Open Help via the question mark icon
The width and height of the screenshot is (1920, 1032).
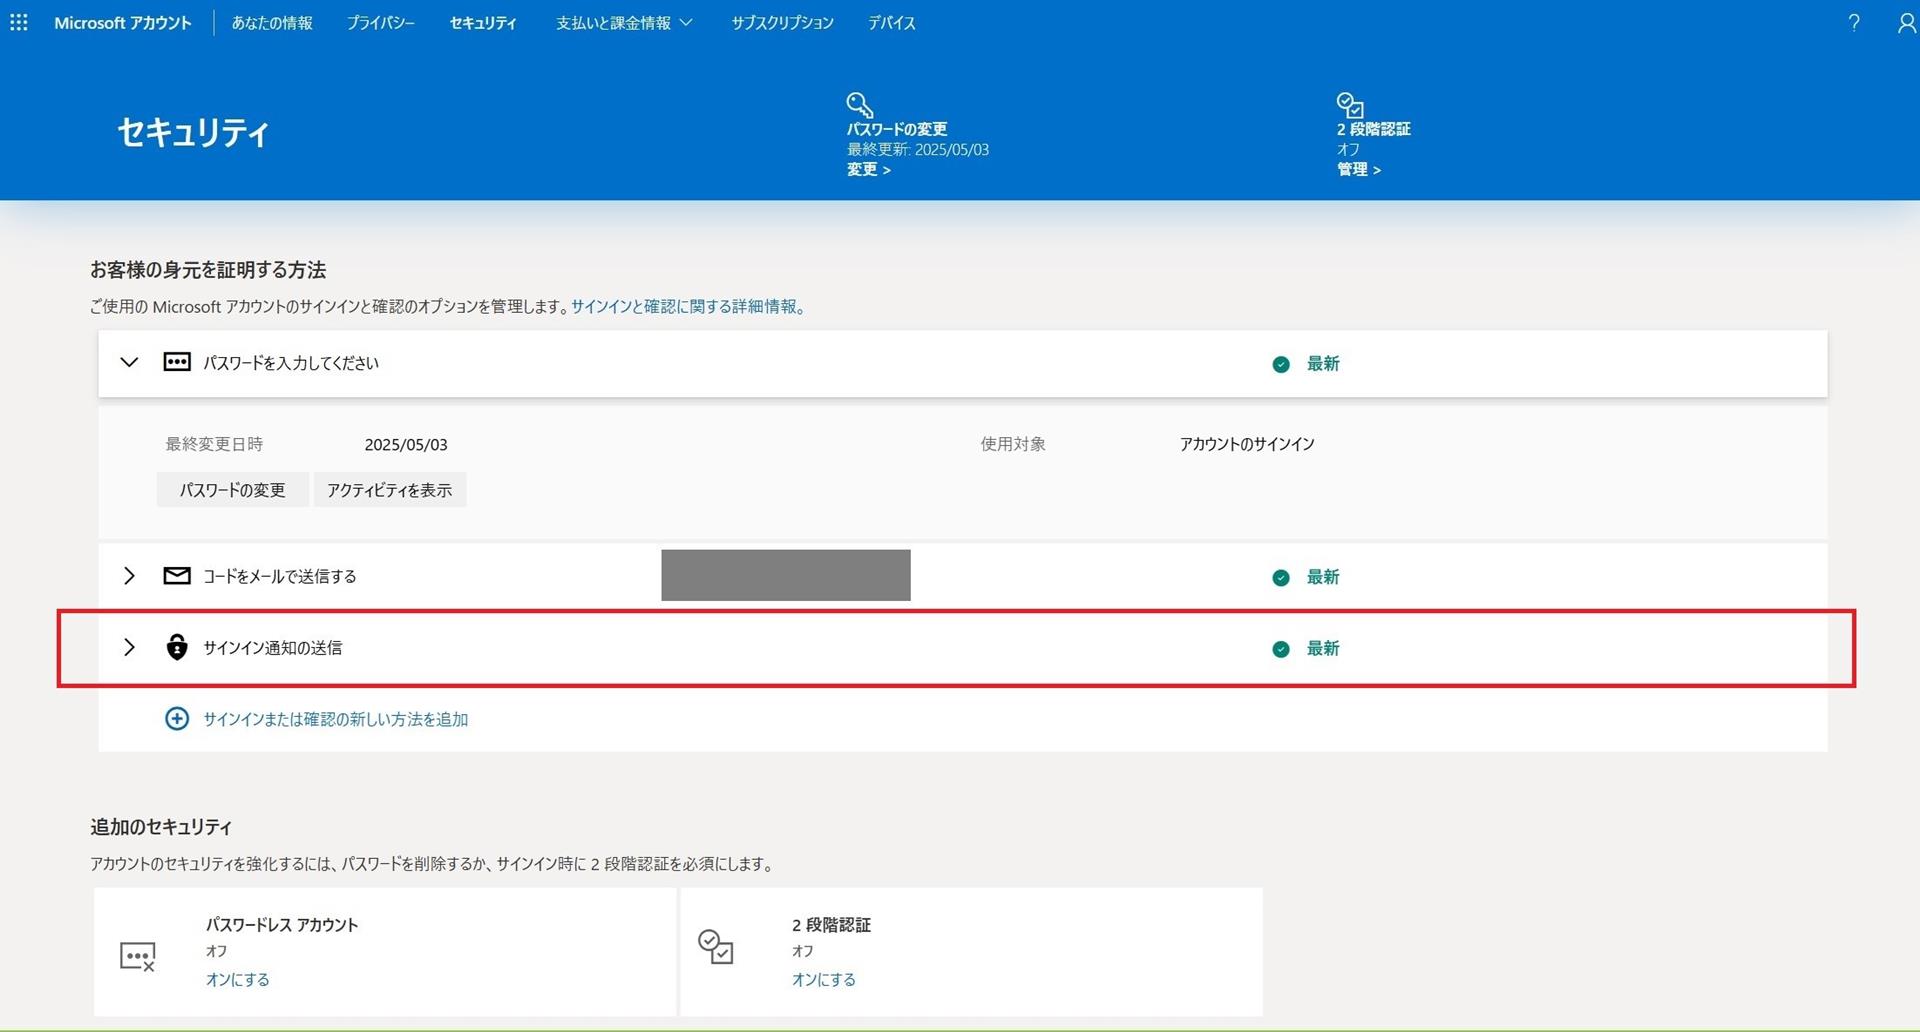click(x=1854, y=22)
